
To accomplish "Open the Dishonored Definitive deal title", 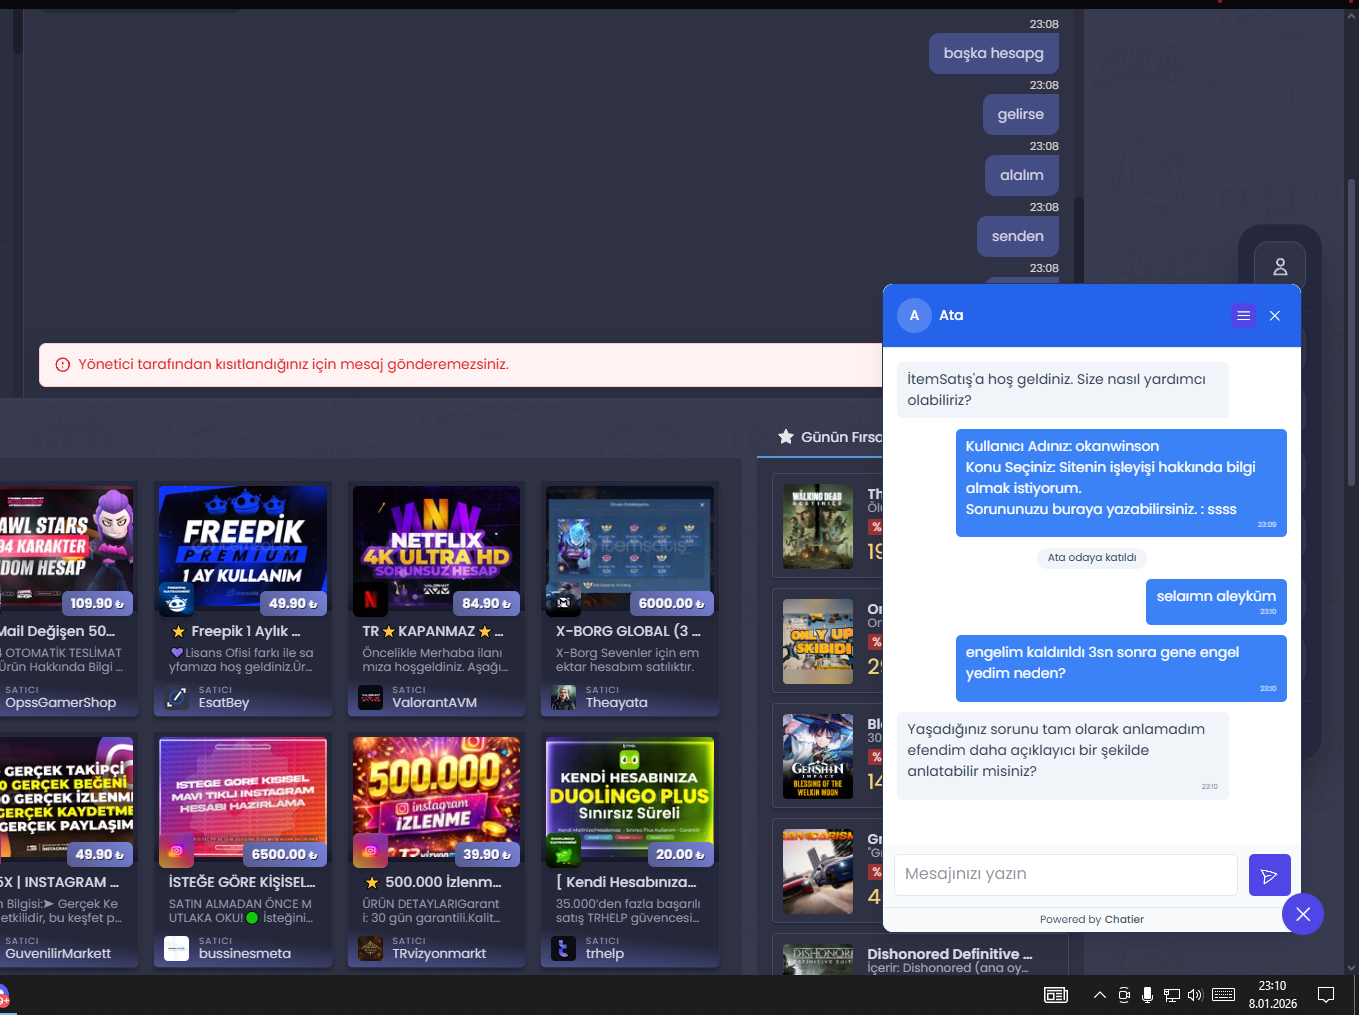I will [x=950, y=954].
